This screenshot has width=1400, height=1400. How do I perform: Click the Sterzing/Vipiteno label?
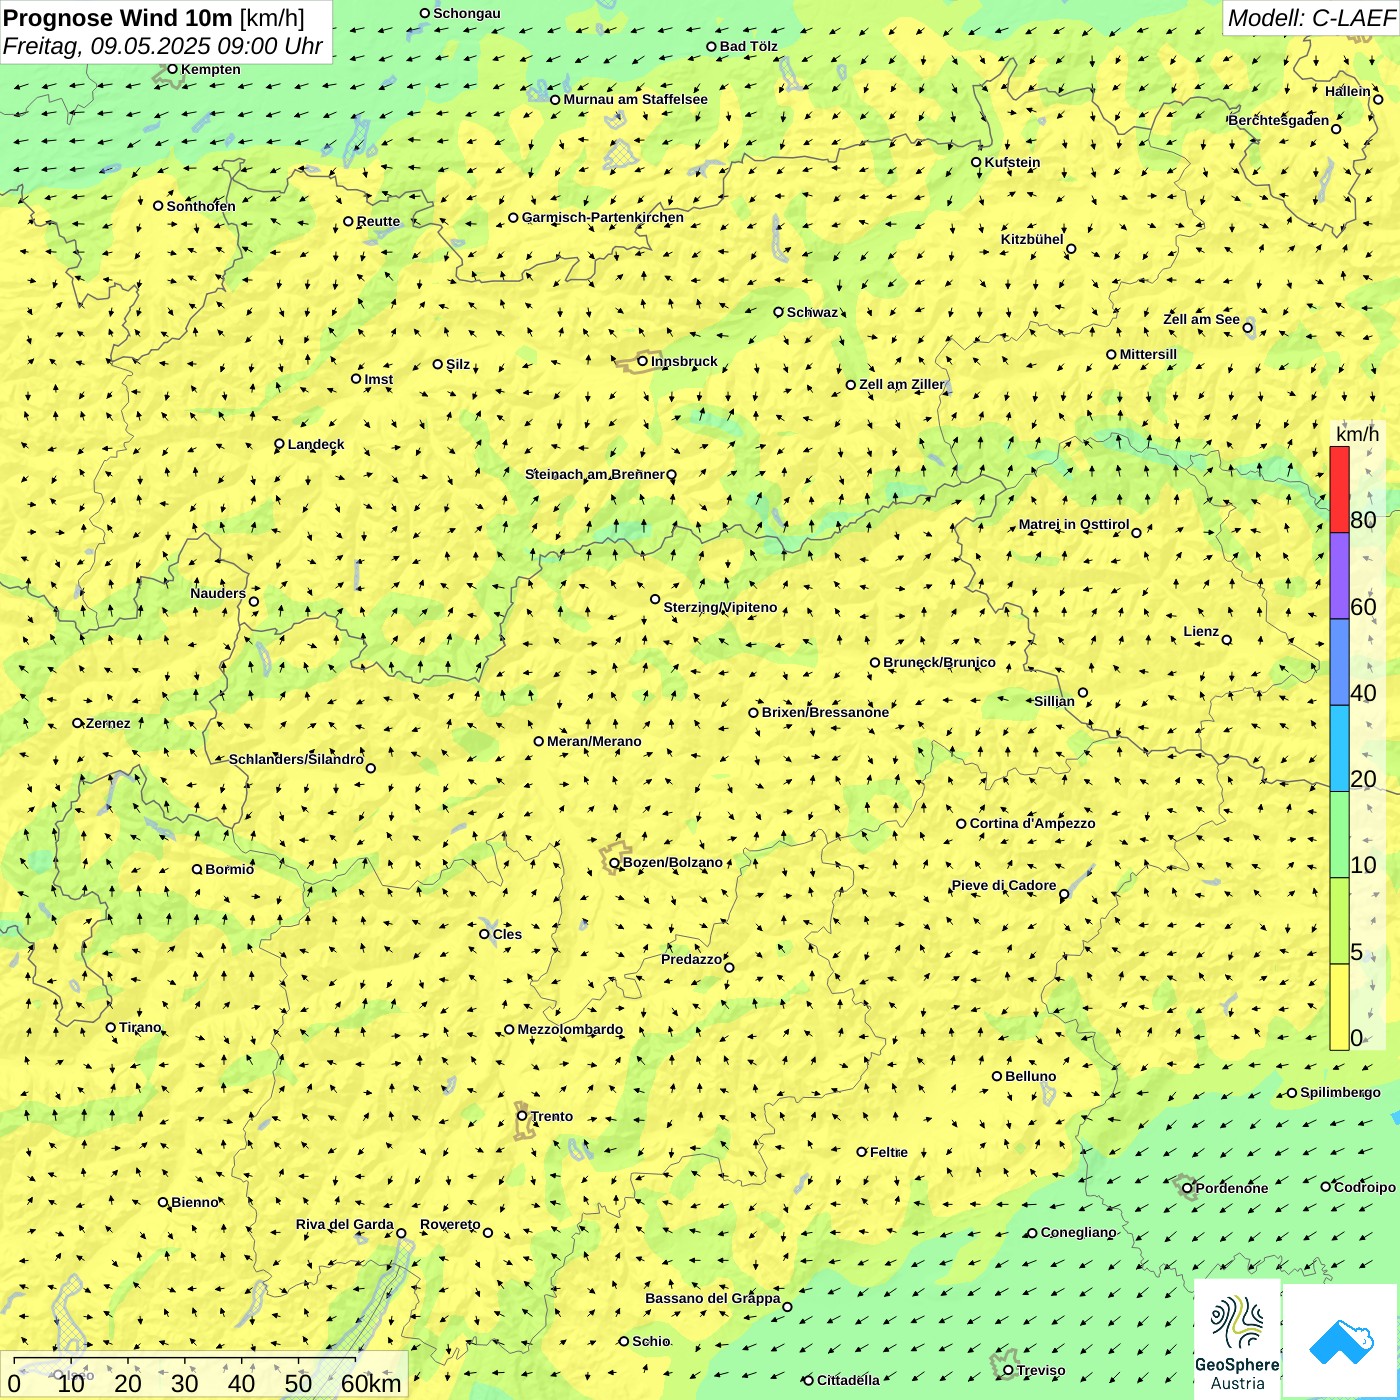pyautogui.click(x=720, y=607)
